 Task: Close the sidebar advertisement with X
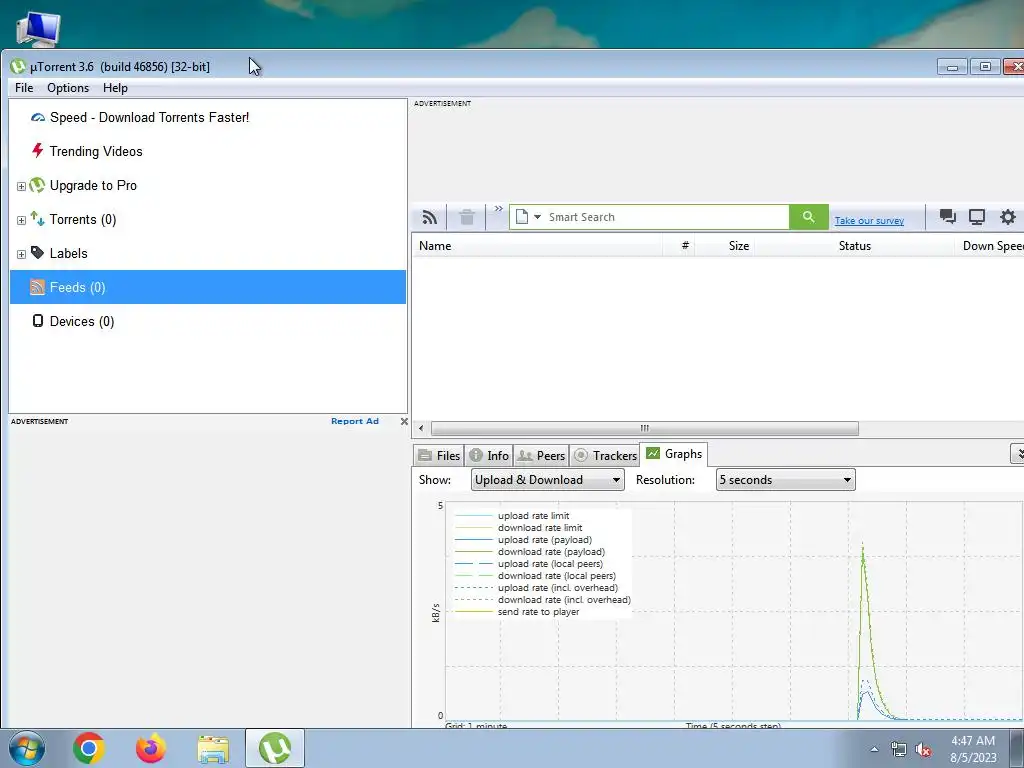[404, 421]
